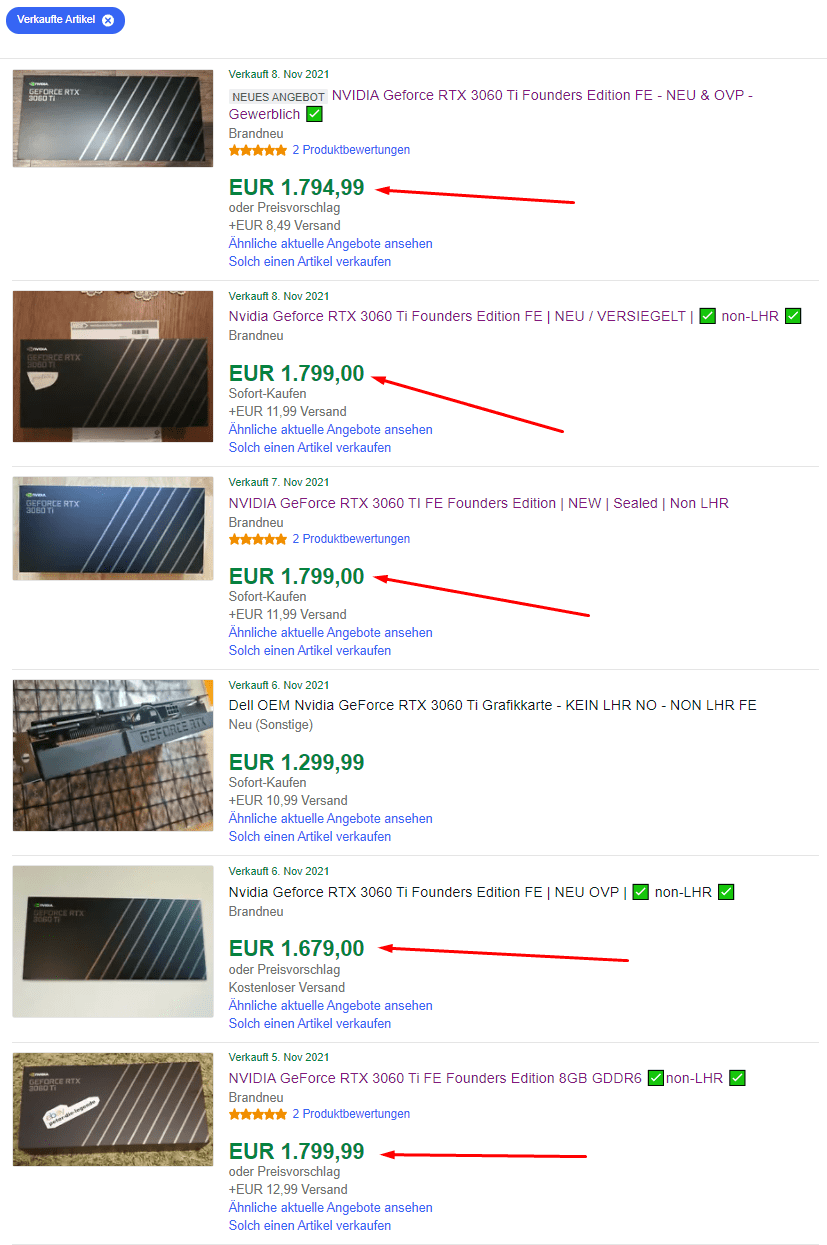Click 'Ähnliche aktuelle Angebote ansehen' under EUR 1.794,99
Viewport: 827px width, 1245px height.
pos(331,243)
